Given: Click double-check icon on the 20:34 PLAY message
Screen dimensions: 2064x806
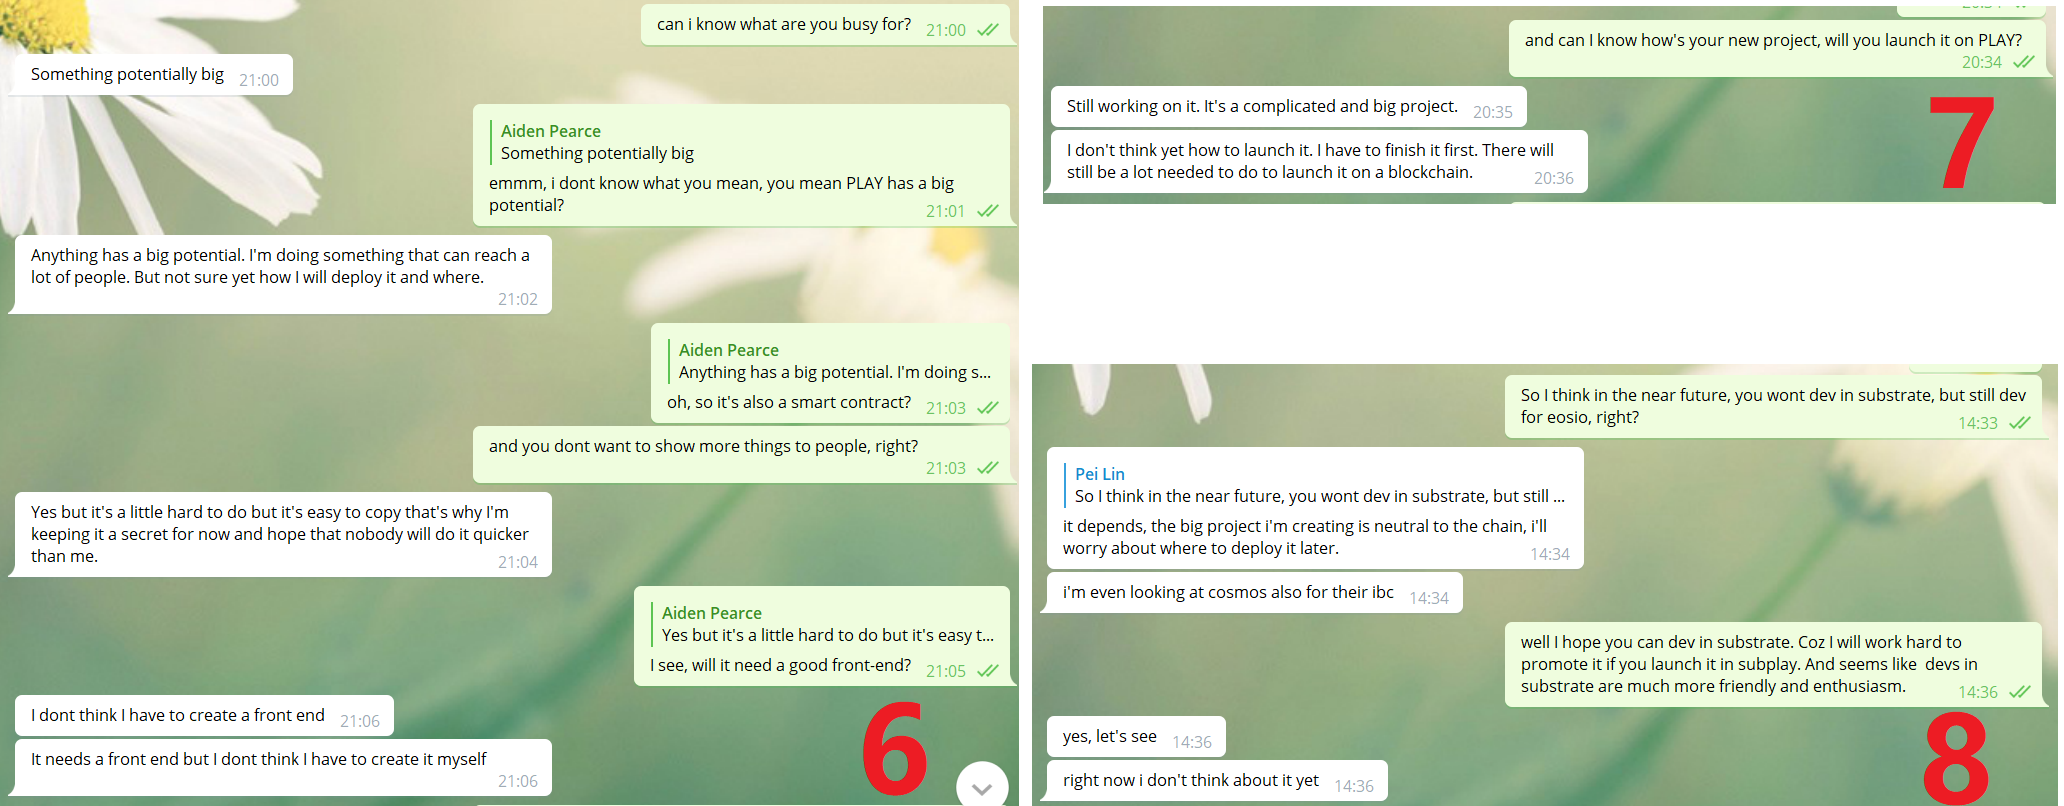Looking at the screenshot, I should tap(2024, 62).
